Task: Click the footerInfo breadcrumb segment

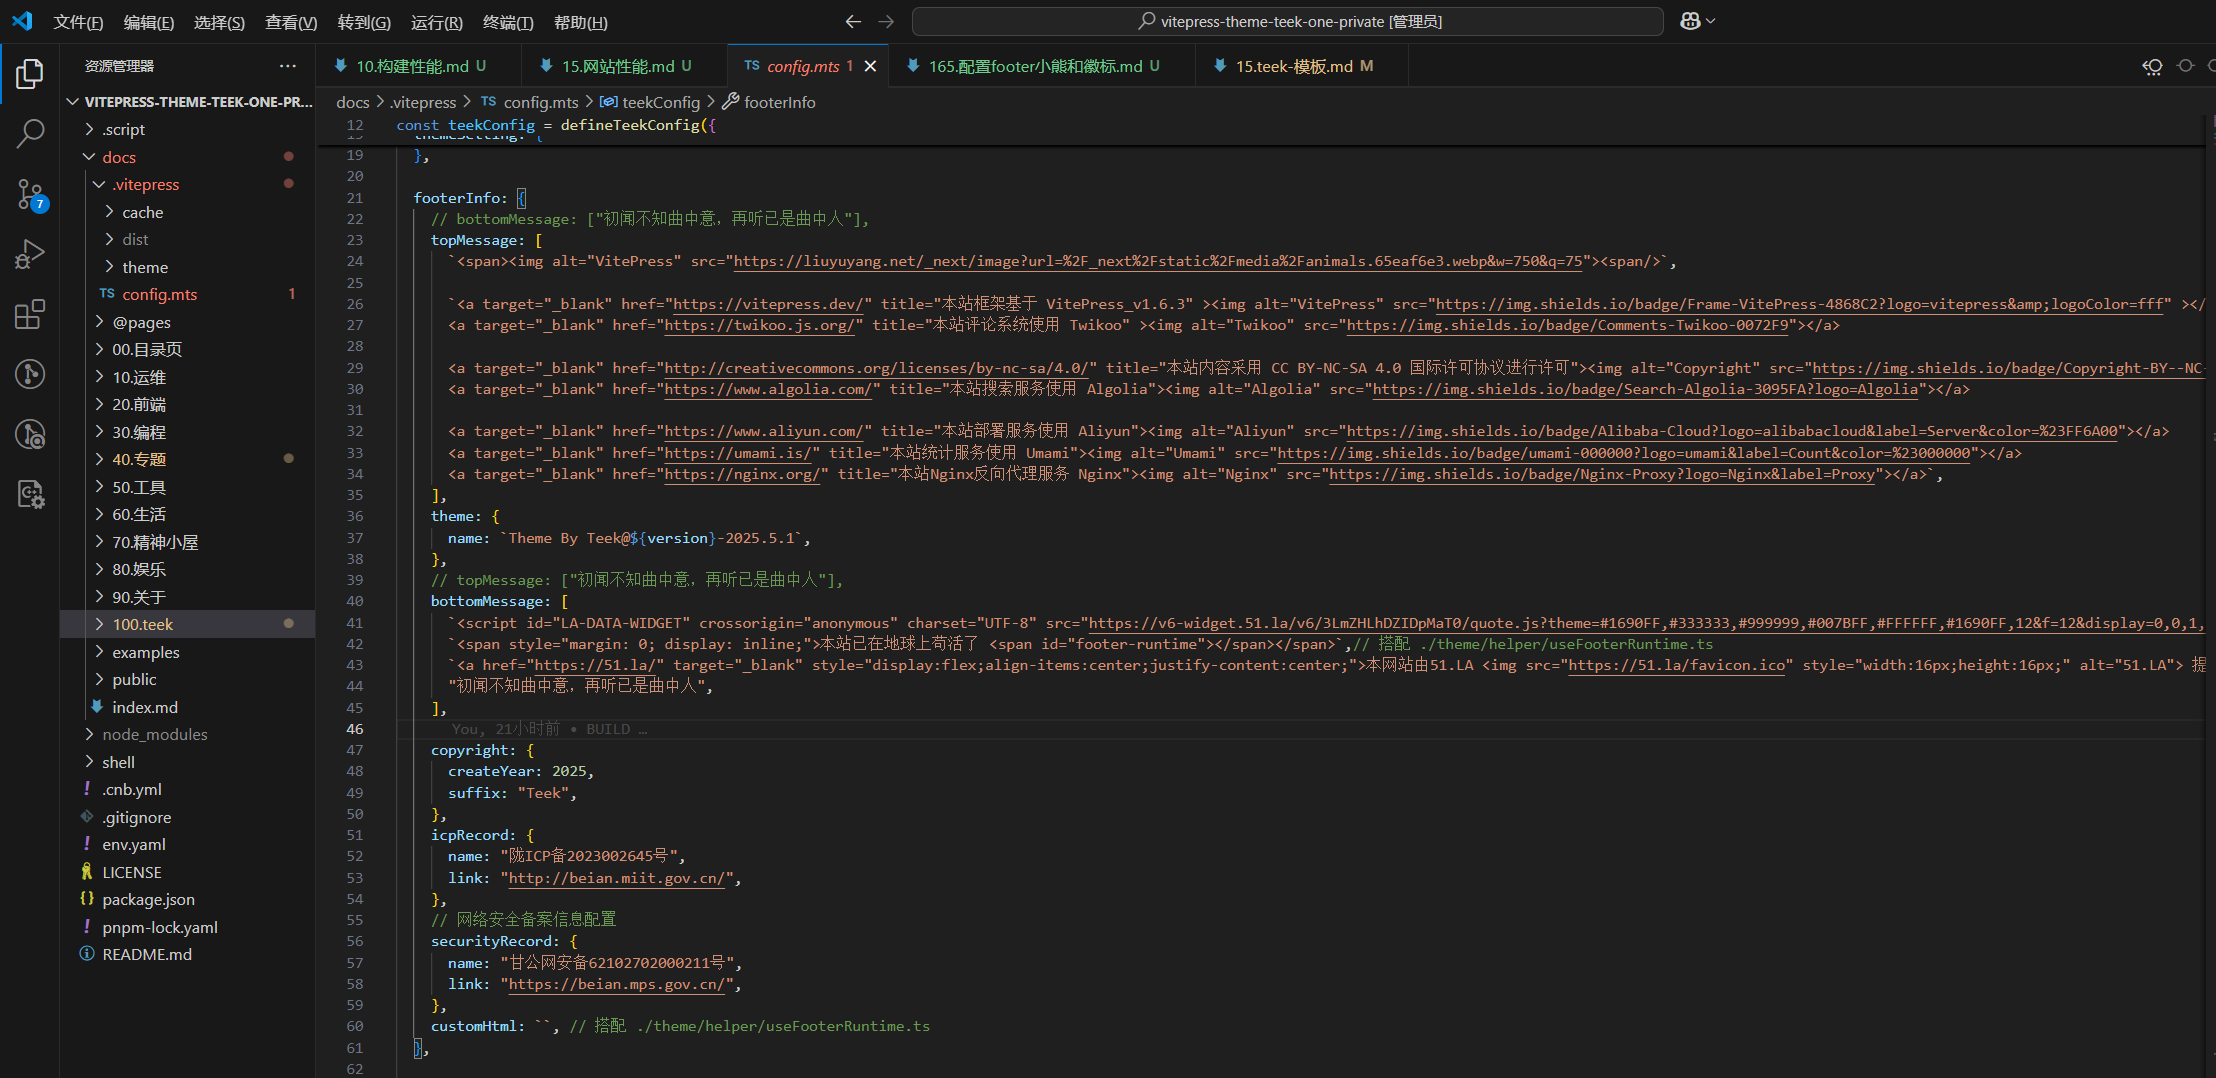Action: (769, 102)
